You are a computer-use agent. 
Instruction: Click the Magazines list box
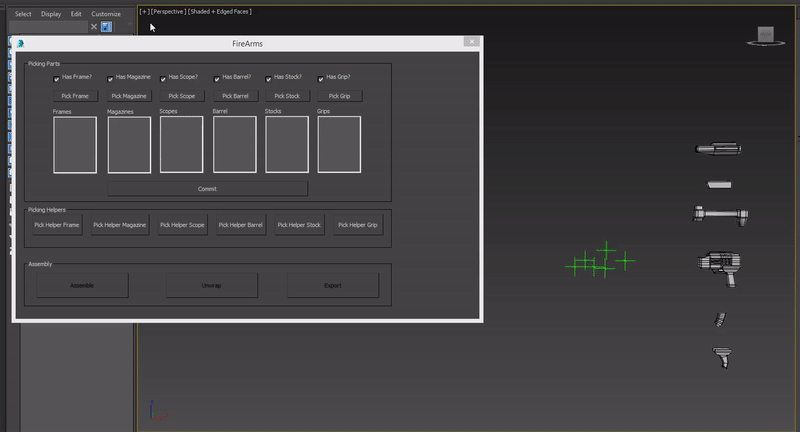click(129, 145)
